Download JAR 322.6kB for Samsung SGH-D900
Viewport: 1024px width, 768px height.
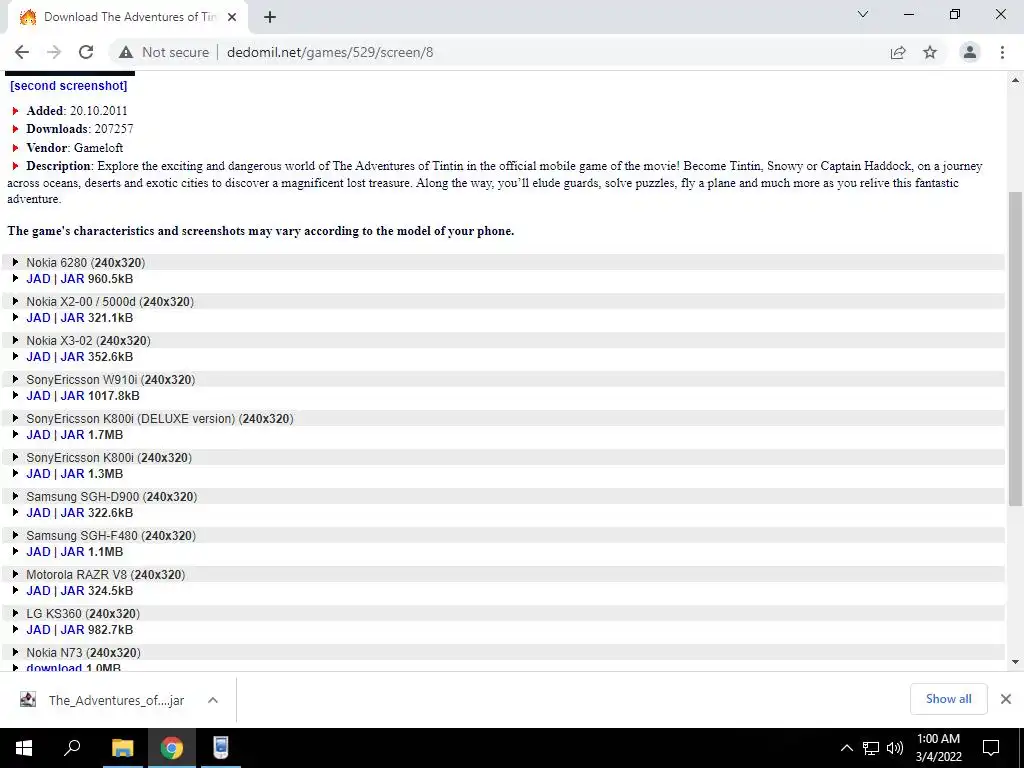(x=72, y=513)
